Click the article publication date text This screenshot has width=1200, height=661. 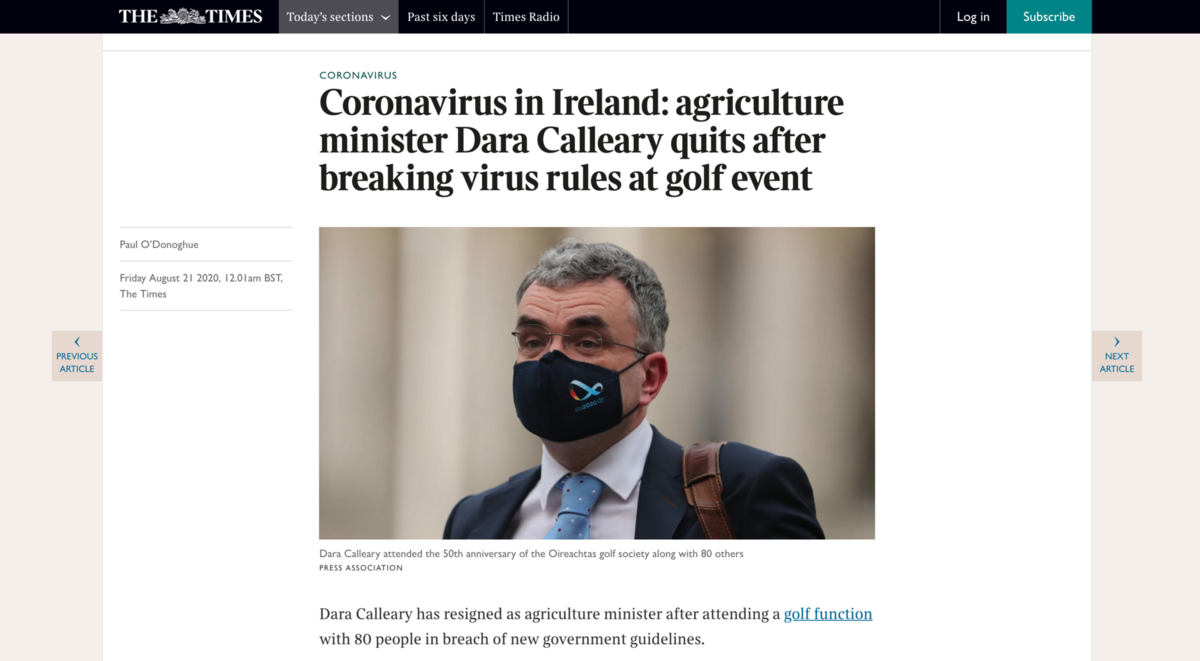[201, 286]
